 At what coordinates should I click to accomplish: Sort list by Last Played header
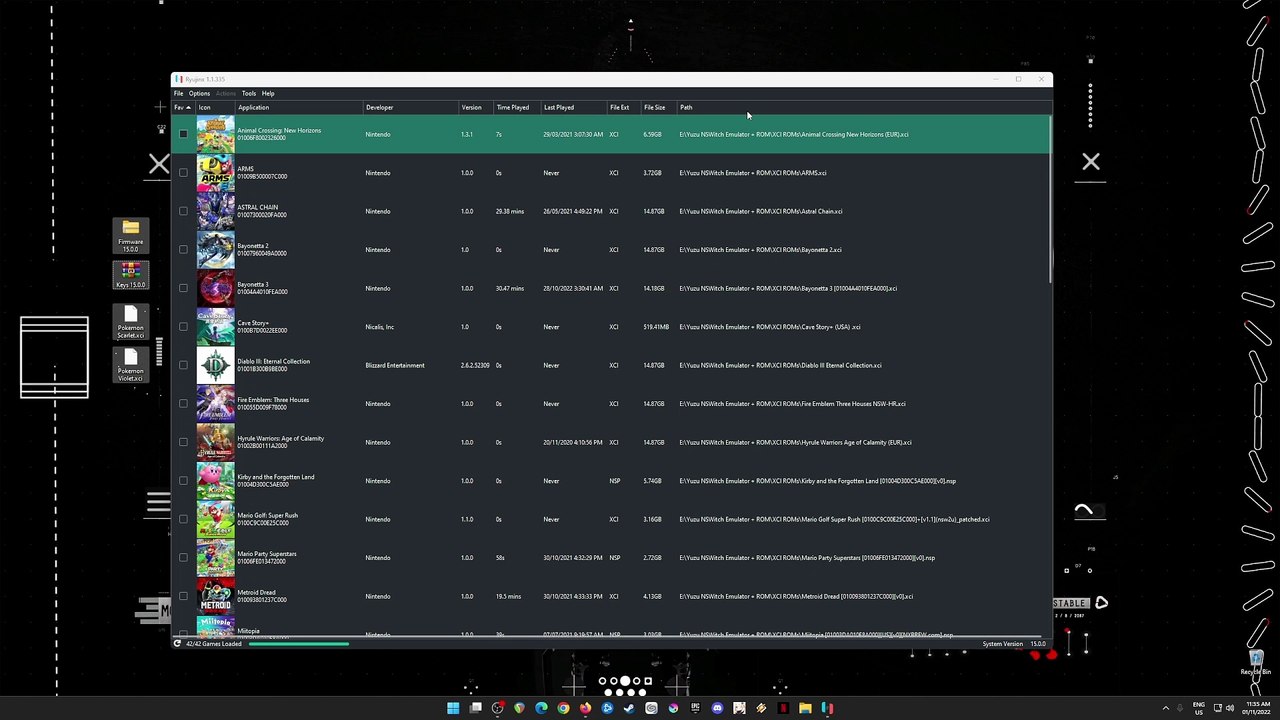[x=574, y=107]
